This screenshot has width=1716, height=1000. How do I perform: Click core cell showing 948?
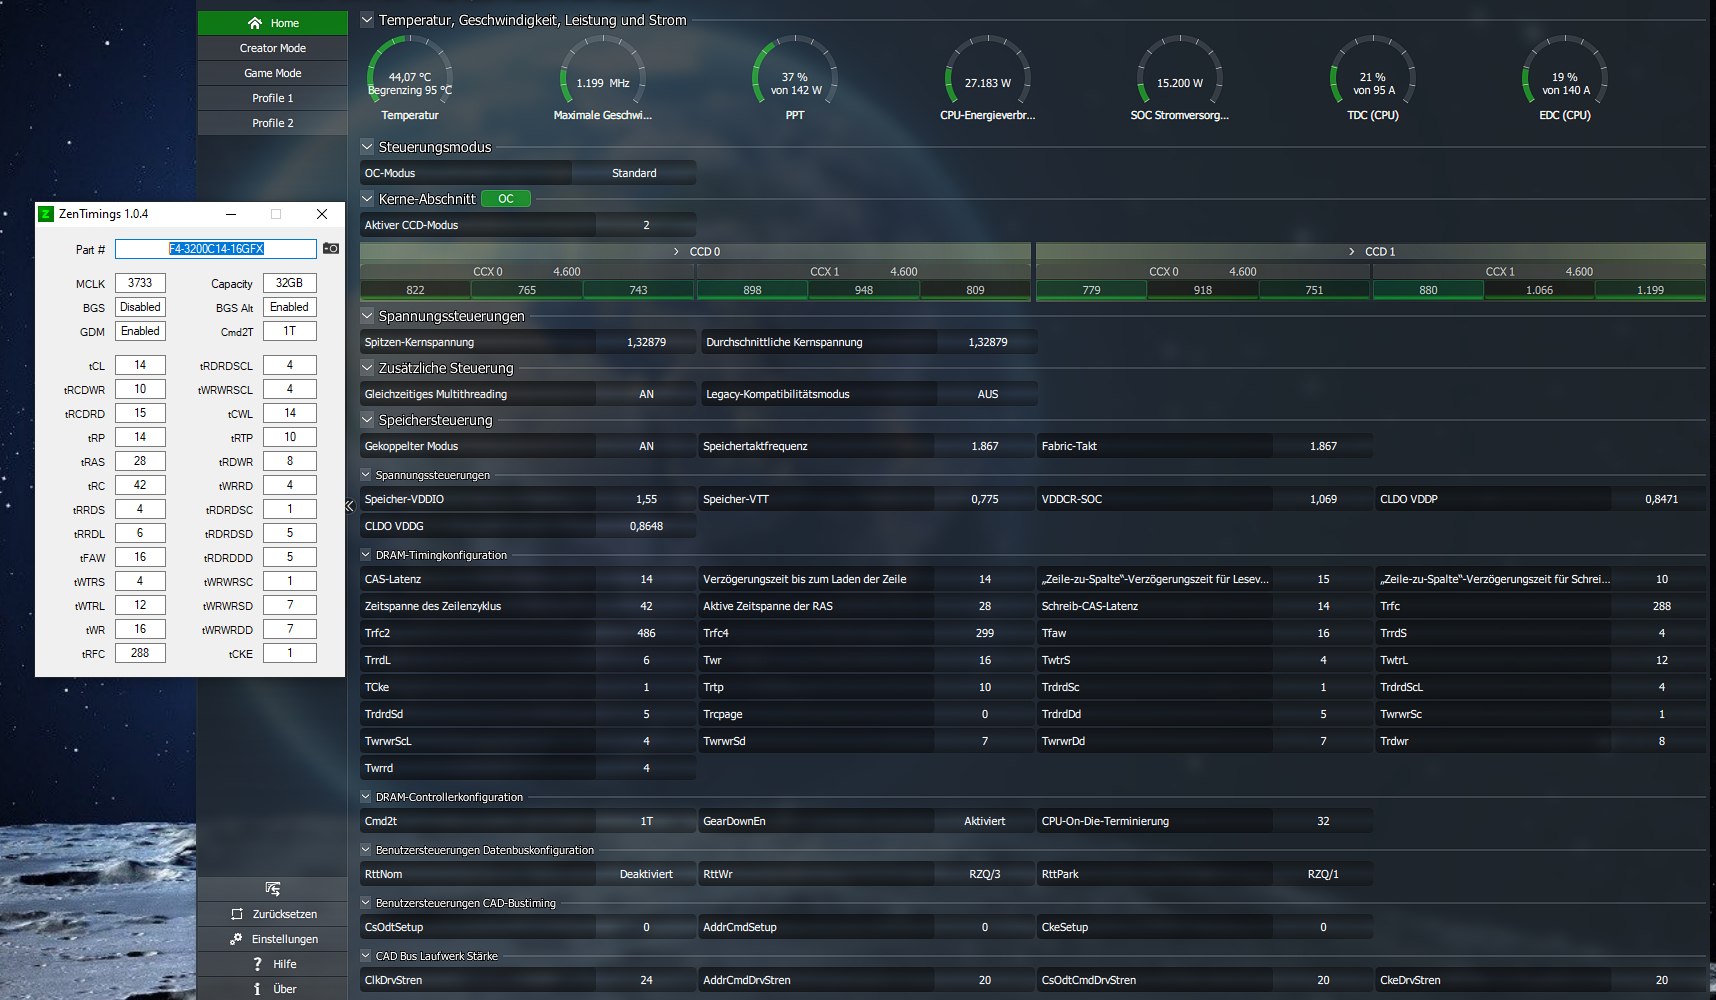coord(864,290)
